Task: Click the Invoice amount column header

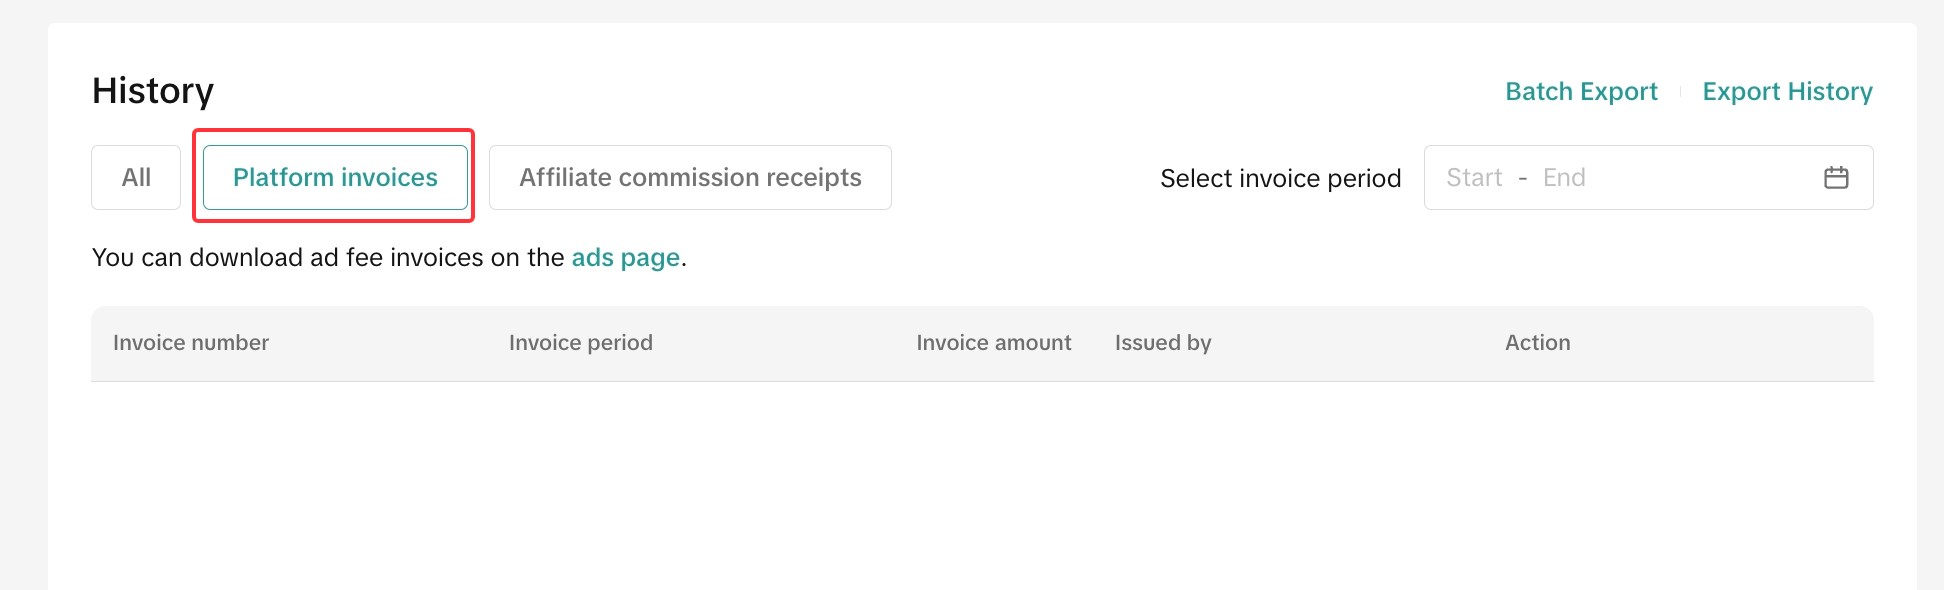Action: (x=993, y=343)
